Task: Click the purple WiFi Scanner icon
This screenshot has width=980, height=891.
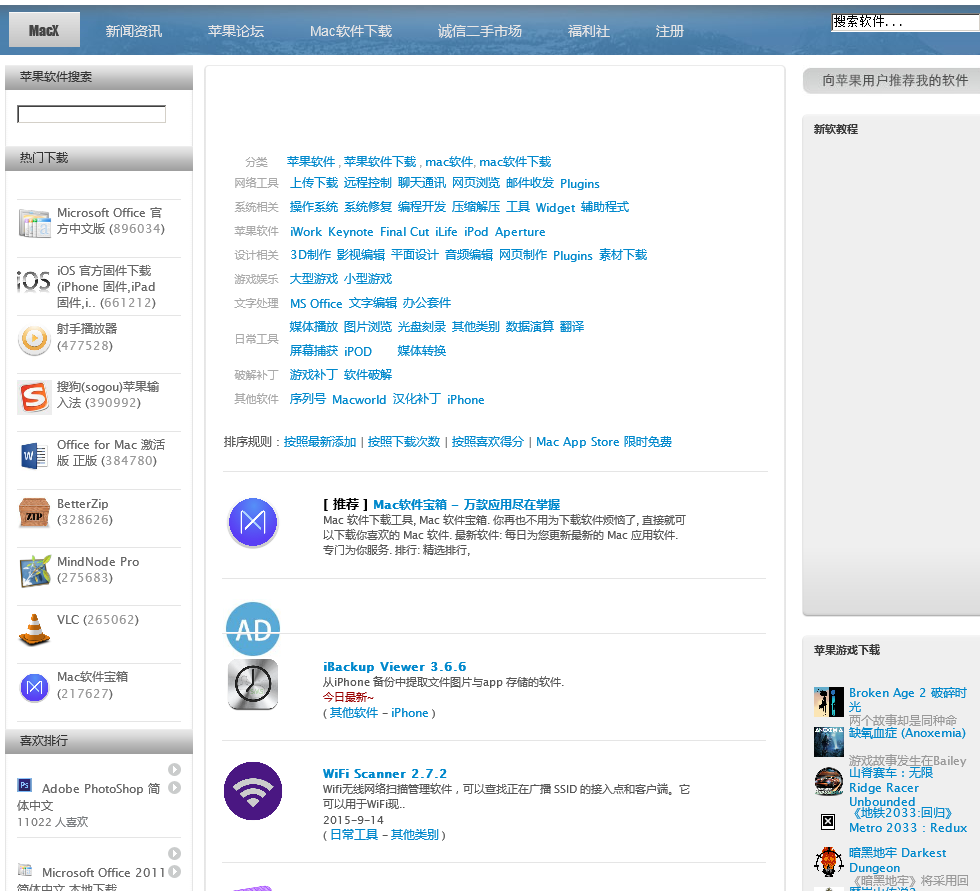Action: (253, 791)
